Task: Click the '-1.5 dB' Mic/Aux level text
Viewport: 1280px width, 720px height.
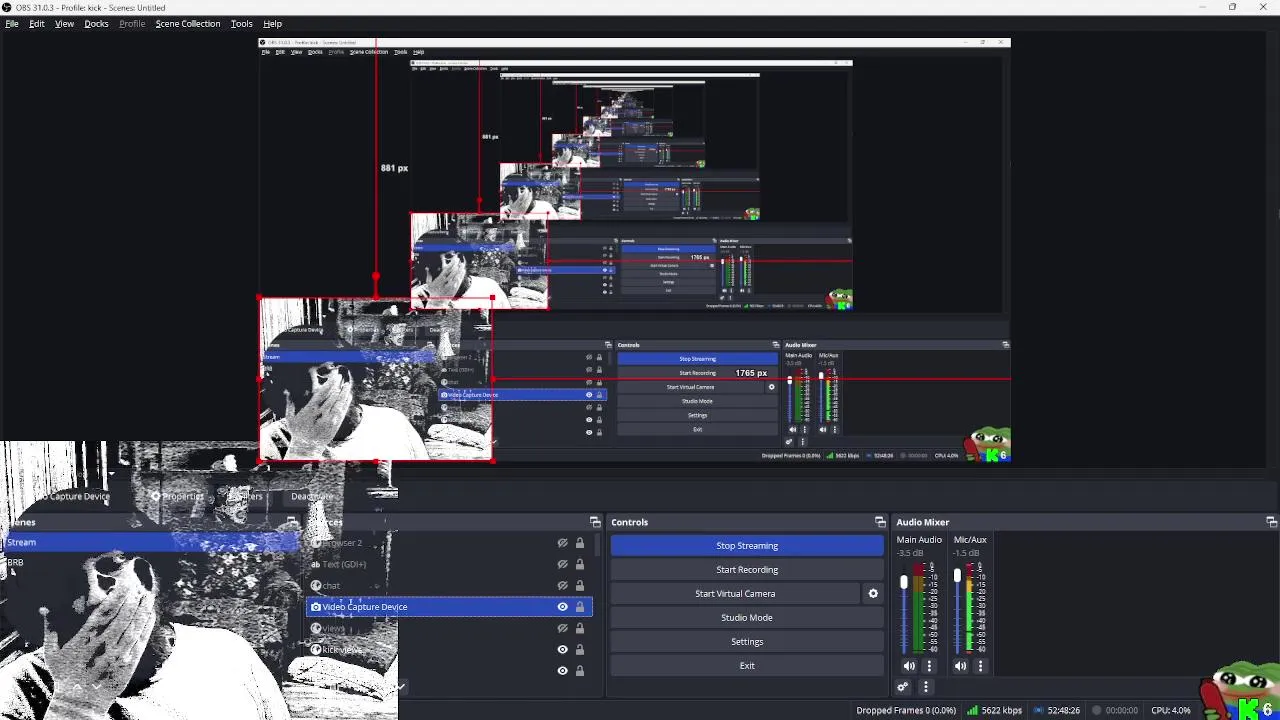Action: point(966,553)
